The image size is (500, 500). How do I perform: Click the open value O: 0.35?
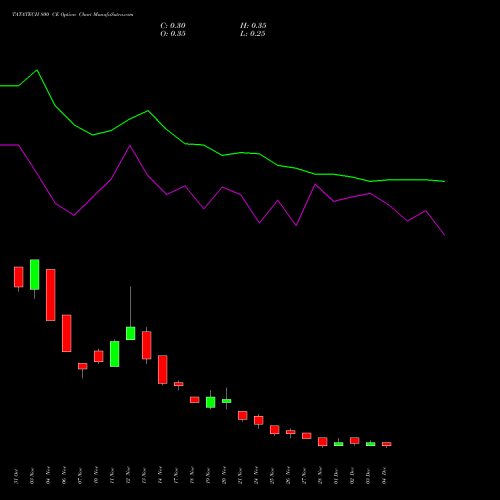173,34
